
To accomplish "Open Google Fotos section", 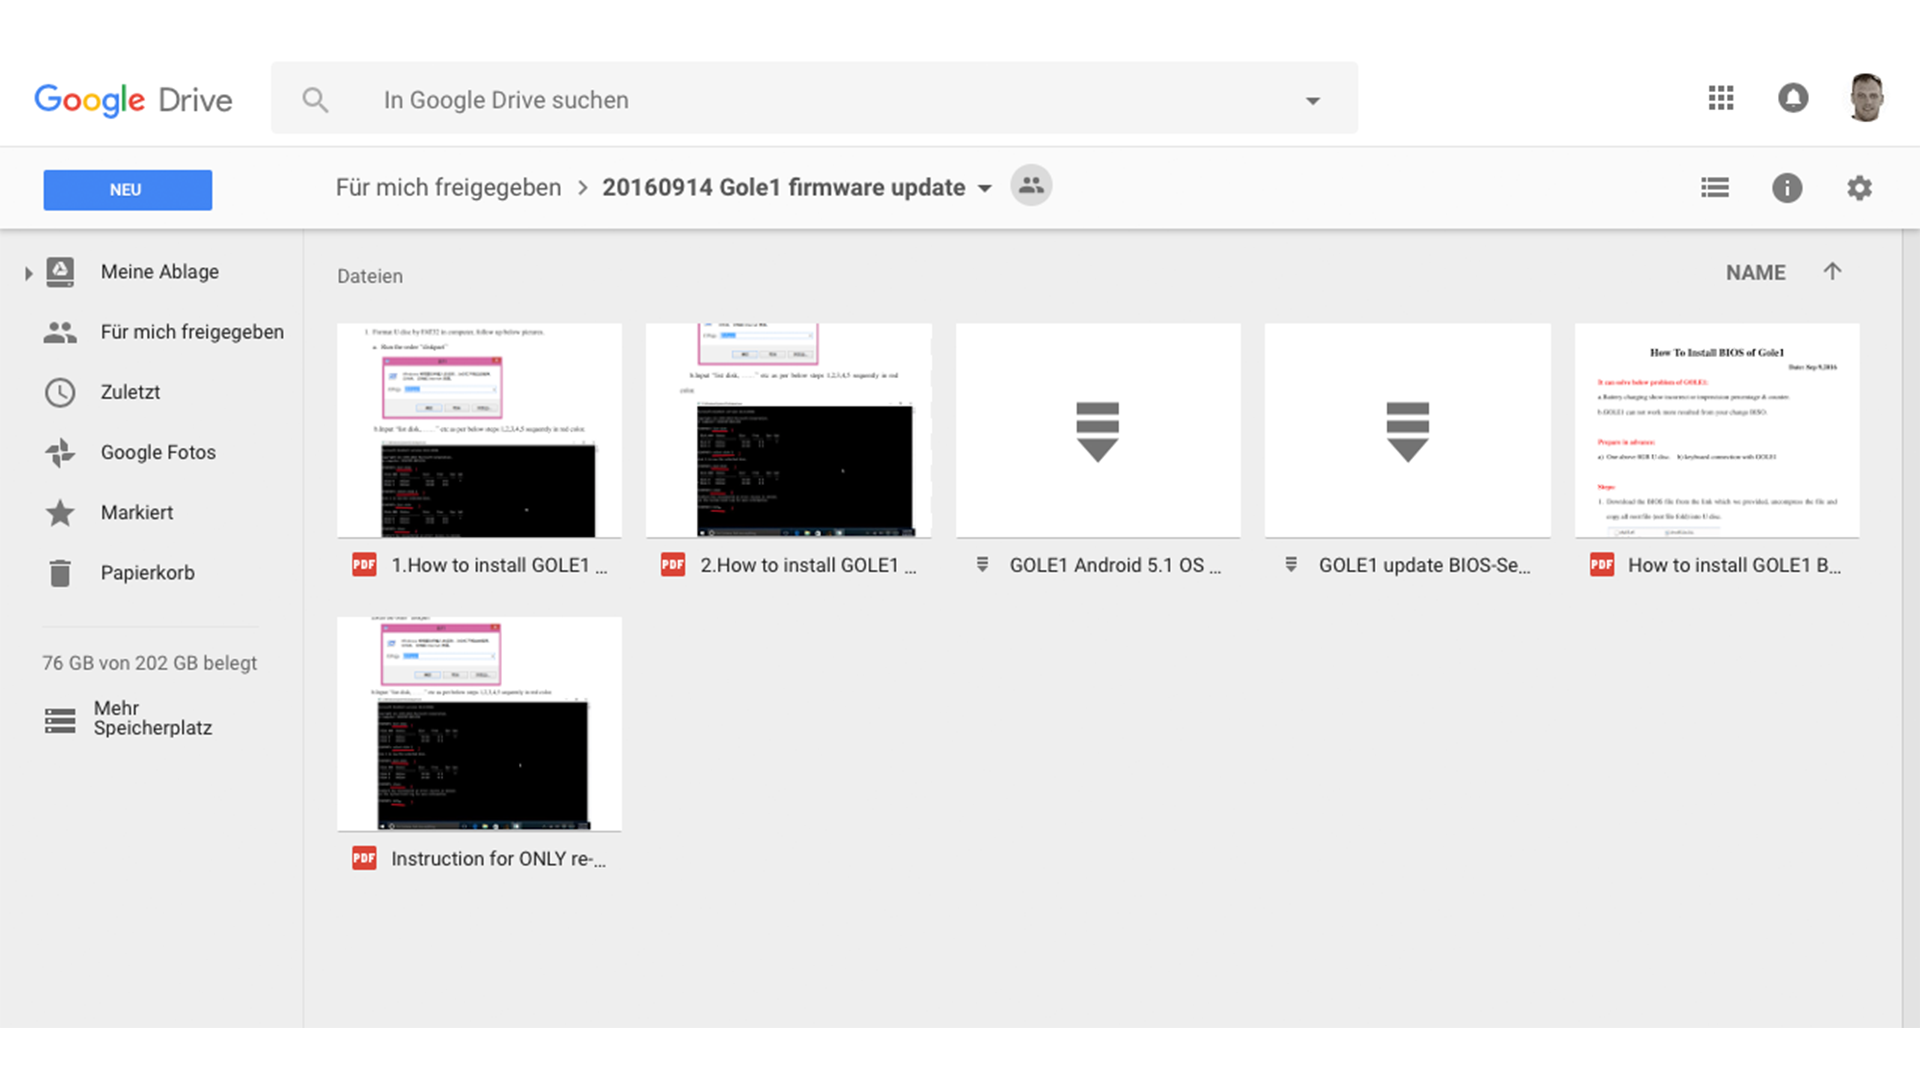I will click(x=158, y=452).
